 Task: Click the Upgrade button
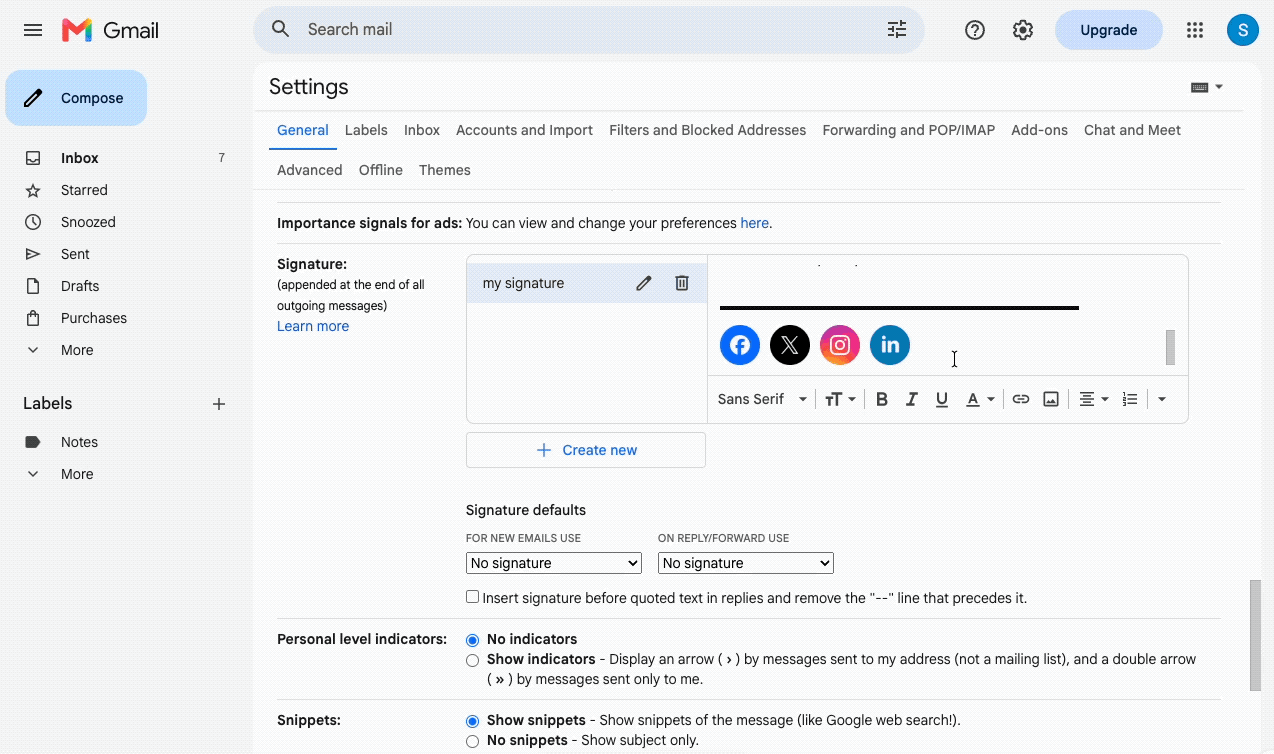click(x=1109, y=30)
